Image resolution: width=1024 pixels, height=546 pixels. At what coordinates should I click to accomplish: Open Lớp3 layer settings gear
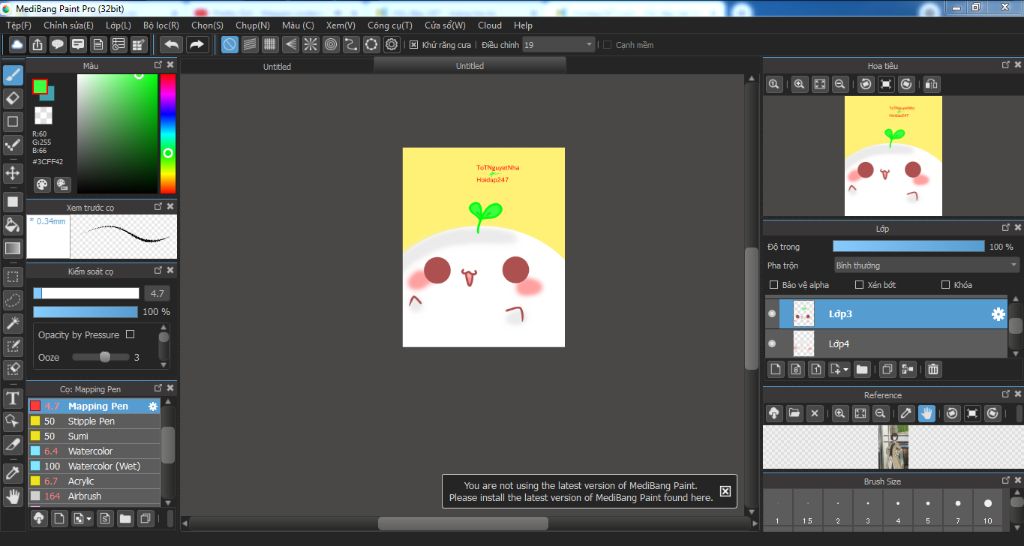(998, 314)
